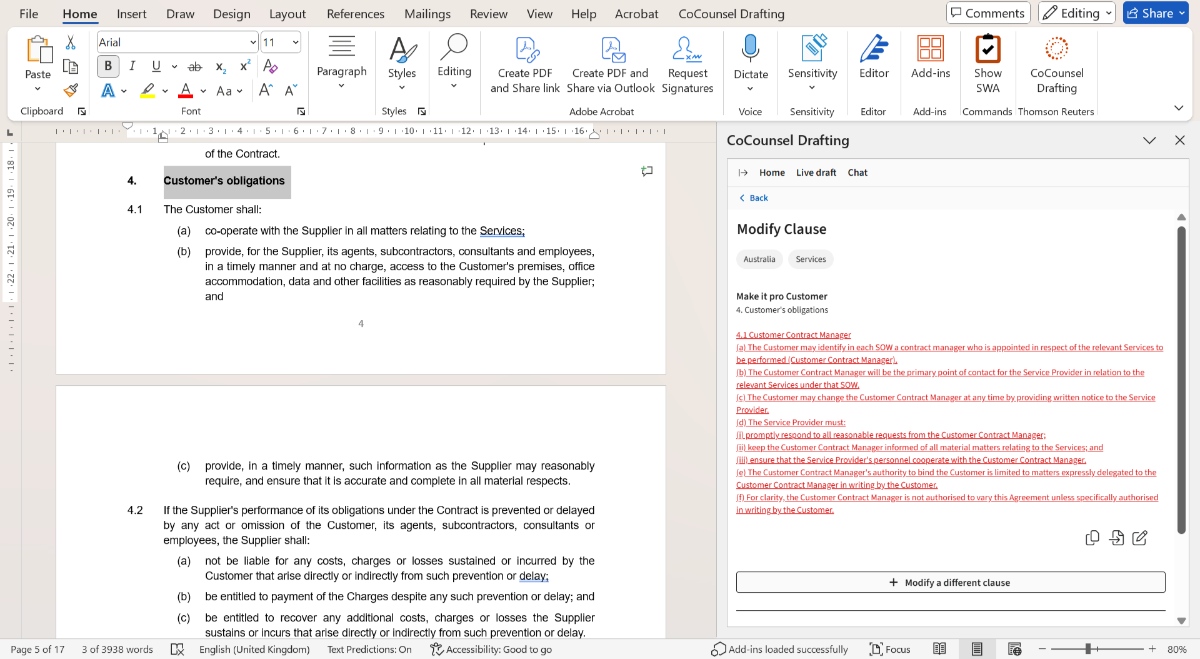Open the Live draft tab in CoCounsel
The image size is (1200, 659).
[816, 172]
